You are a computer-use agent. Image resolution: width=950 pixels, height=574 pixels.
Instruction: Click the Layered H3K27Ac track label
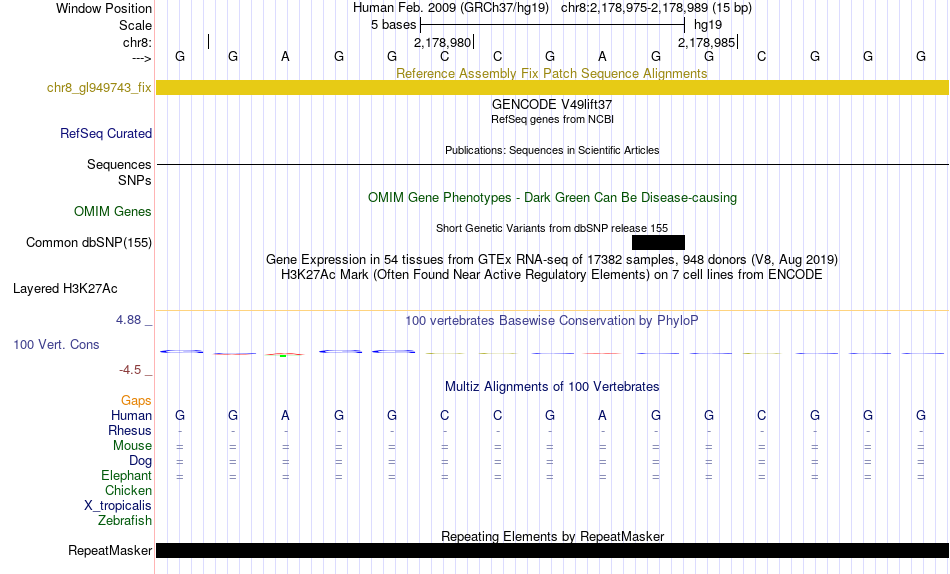[x=65, y=289]
